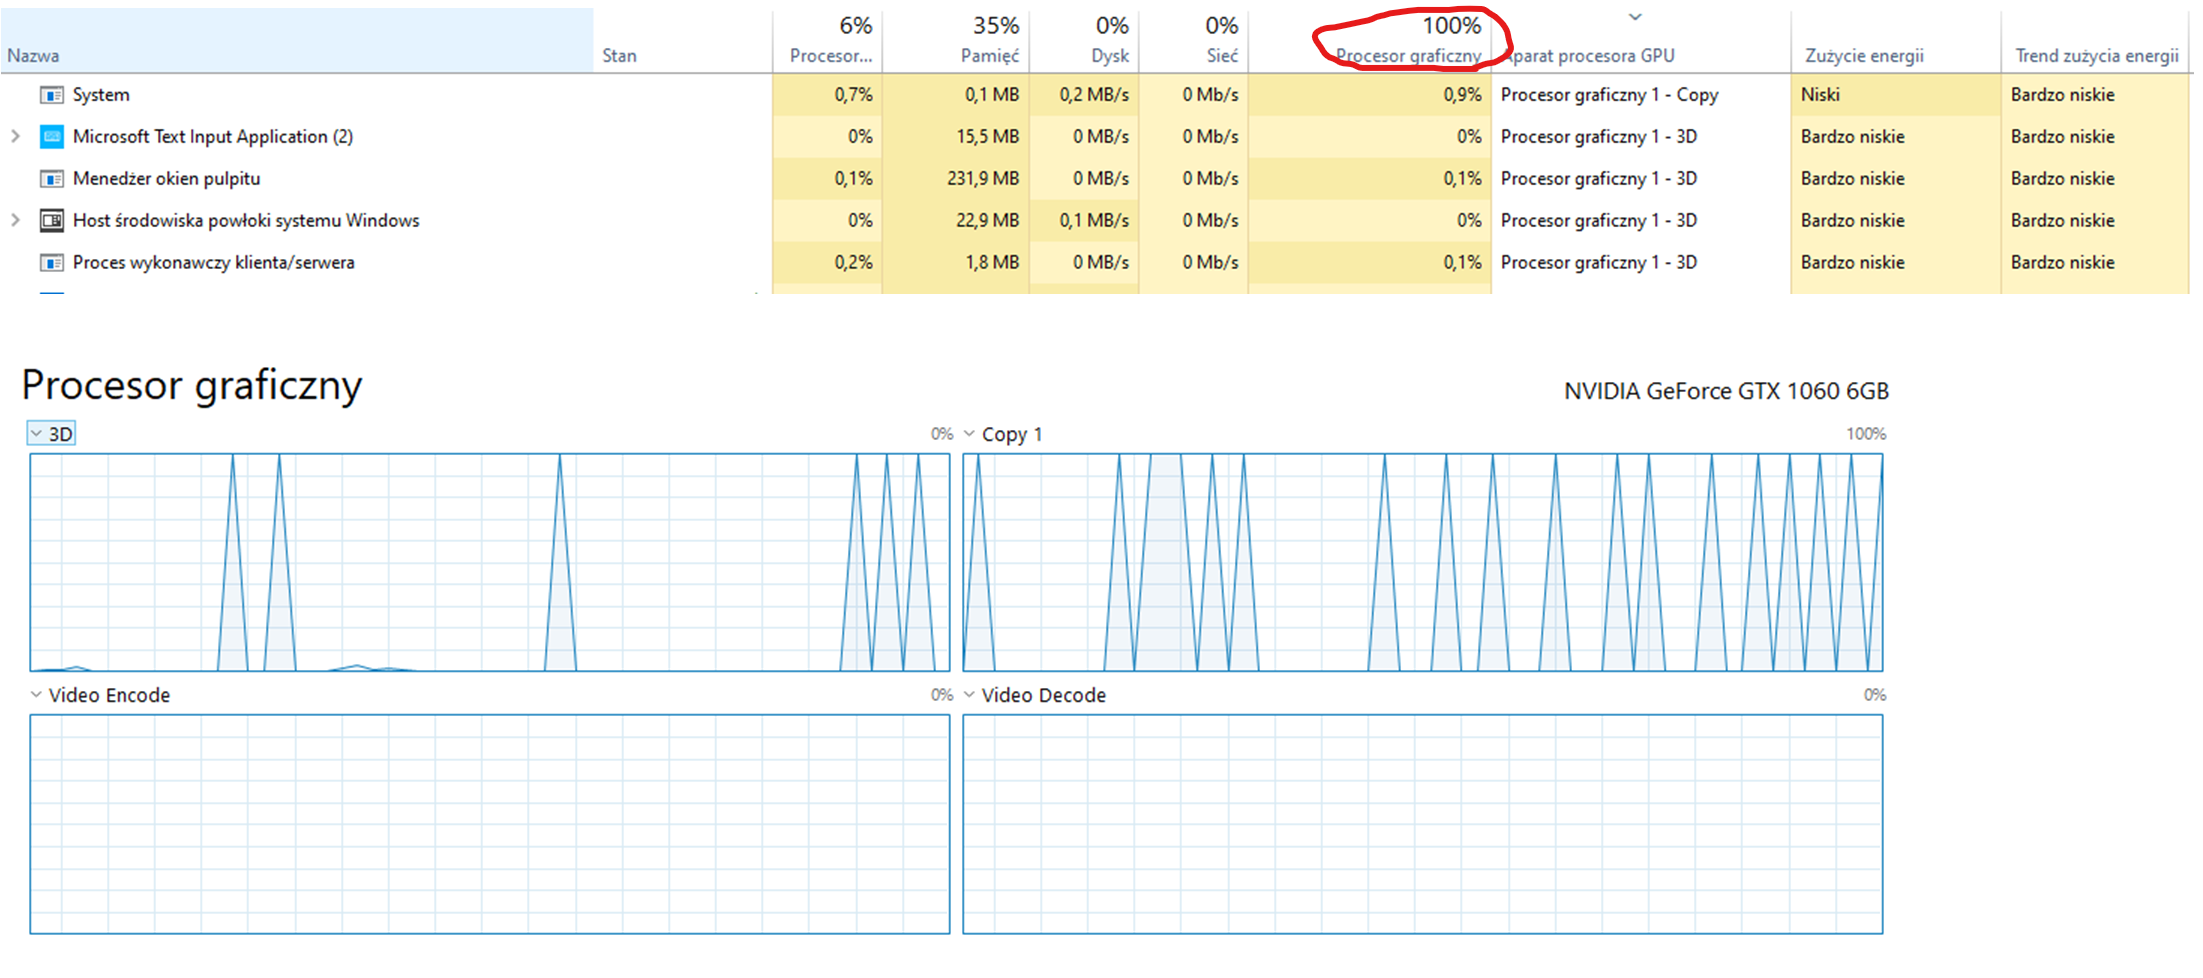Open the Copy 1 engine dropdown
Image resolution: width=2203 pixels, height=978 pixels.
tap(969, 434)
